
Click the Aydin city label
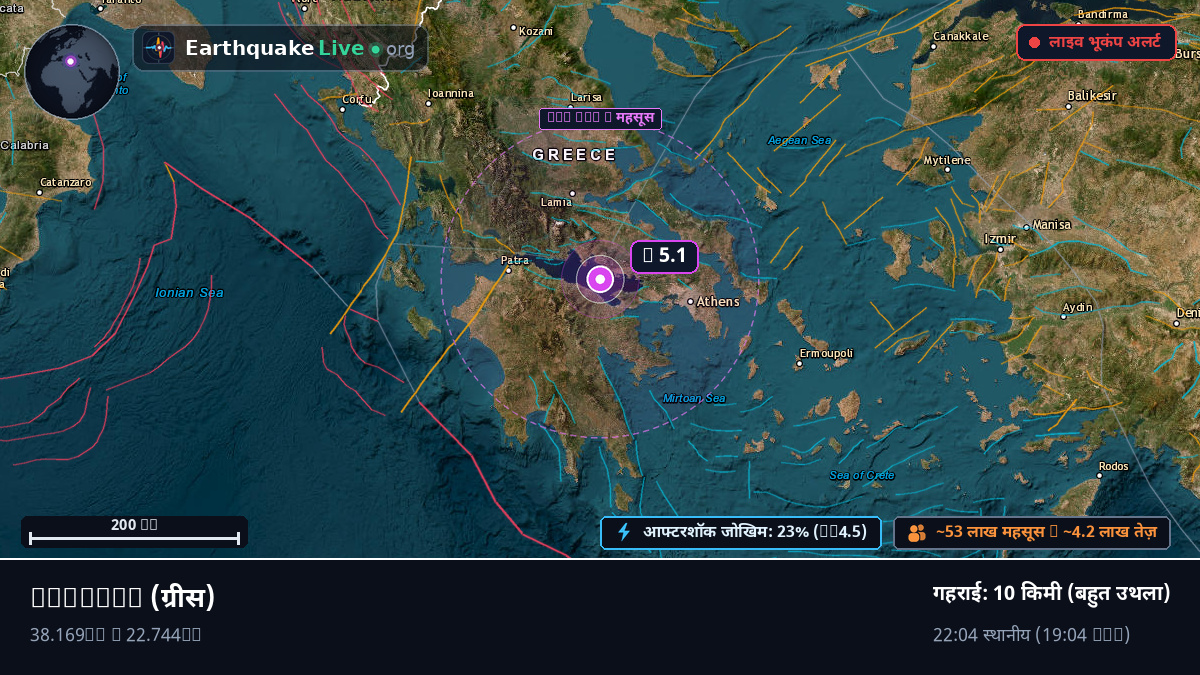tap(1078, 307)
